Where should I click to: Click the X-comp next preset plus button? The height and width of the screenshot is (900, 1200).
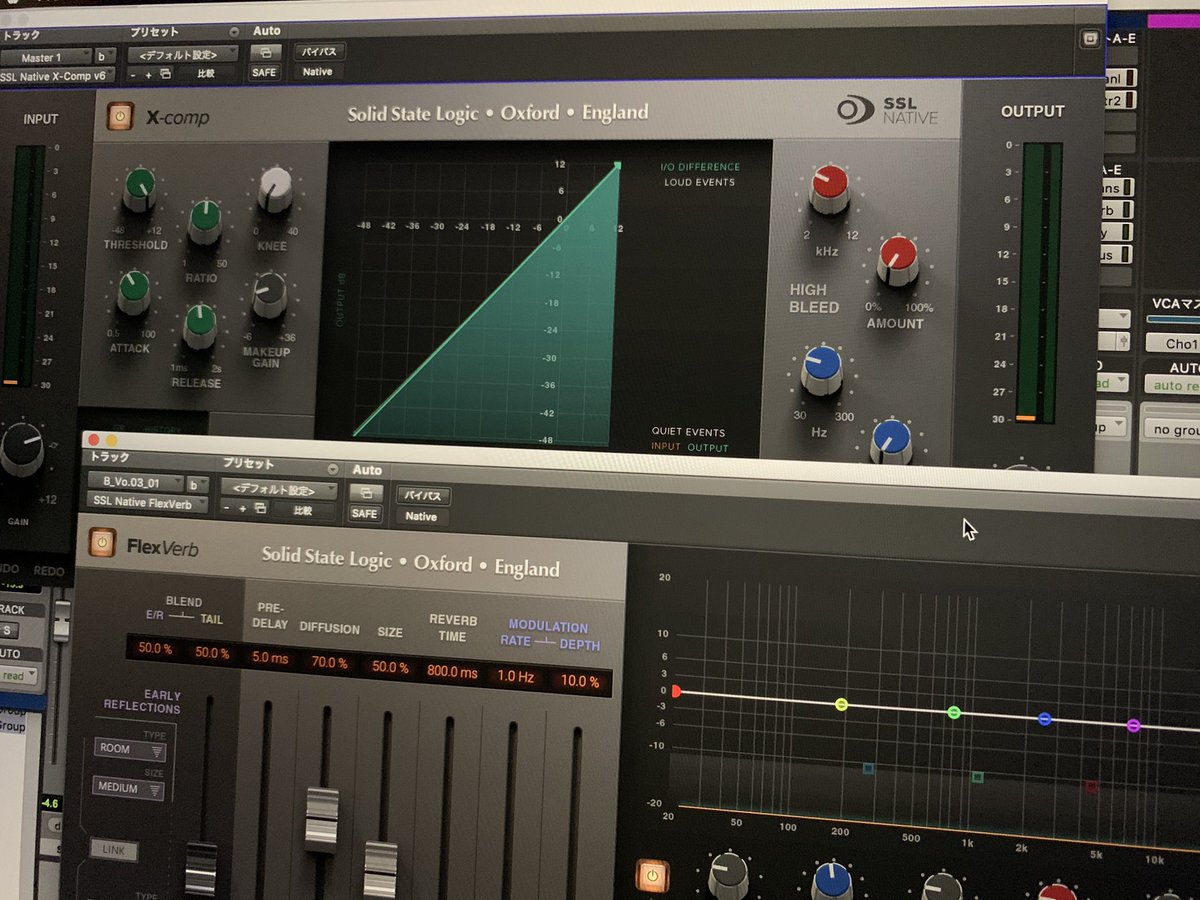click(149, 74)
